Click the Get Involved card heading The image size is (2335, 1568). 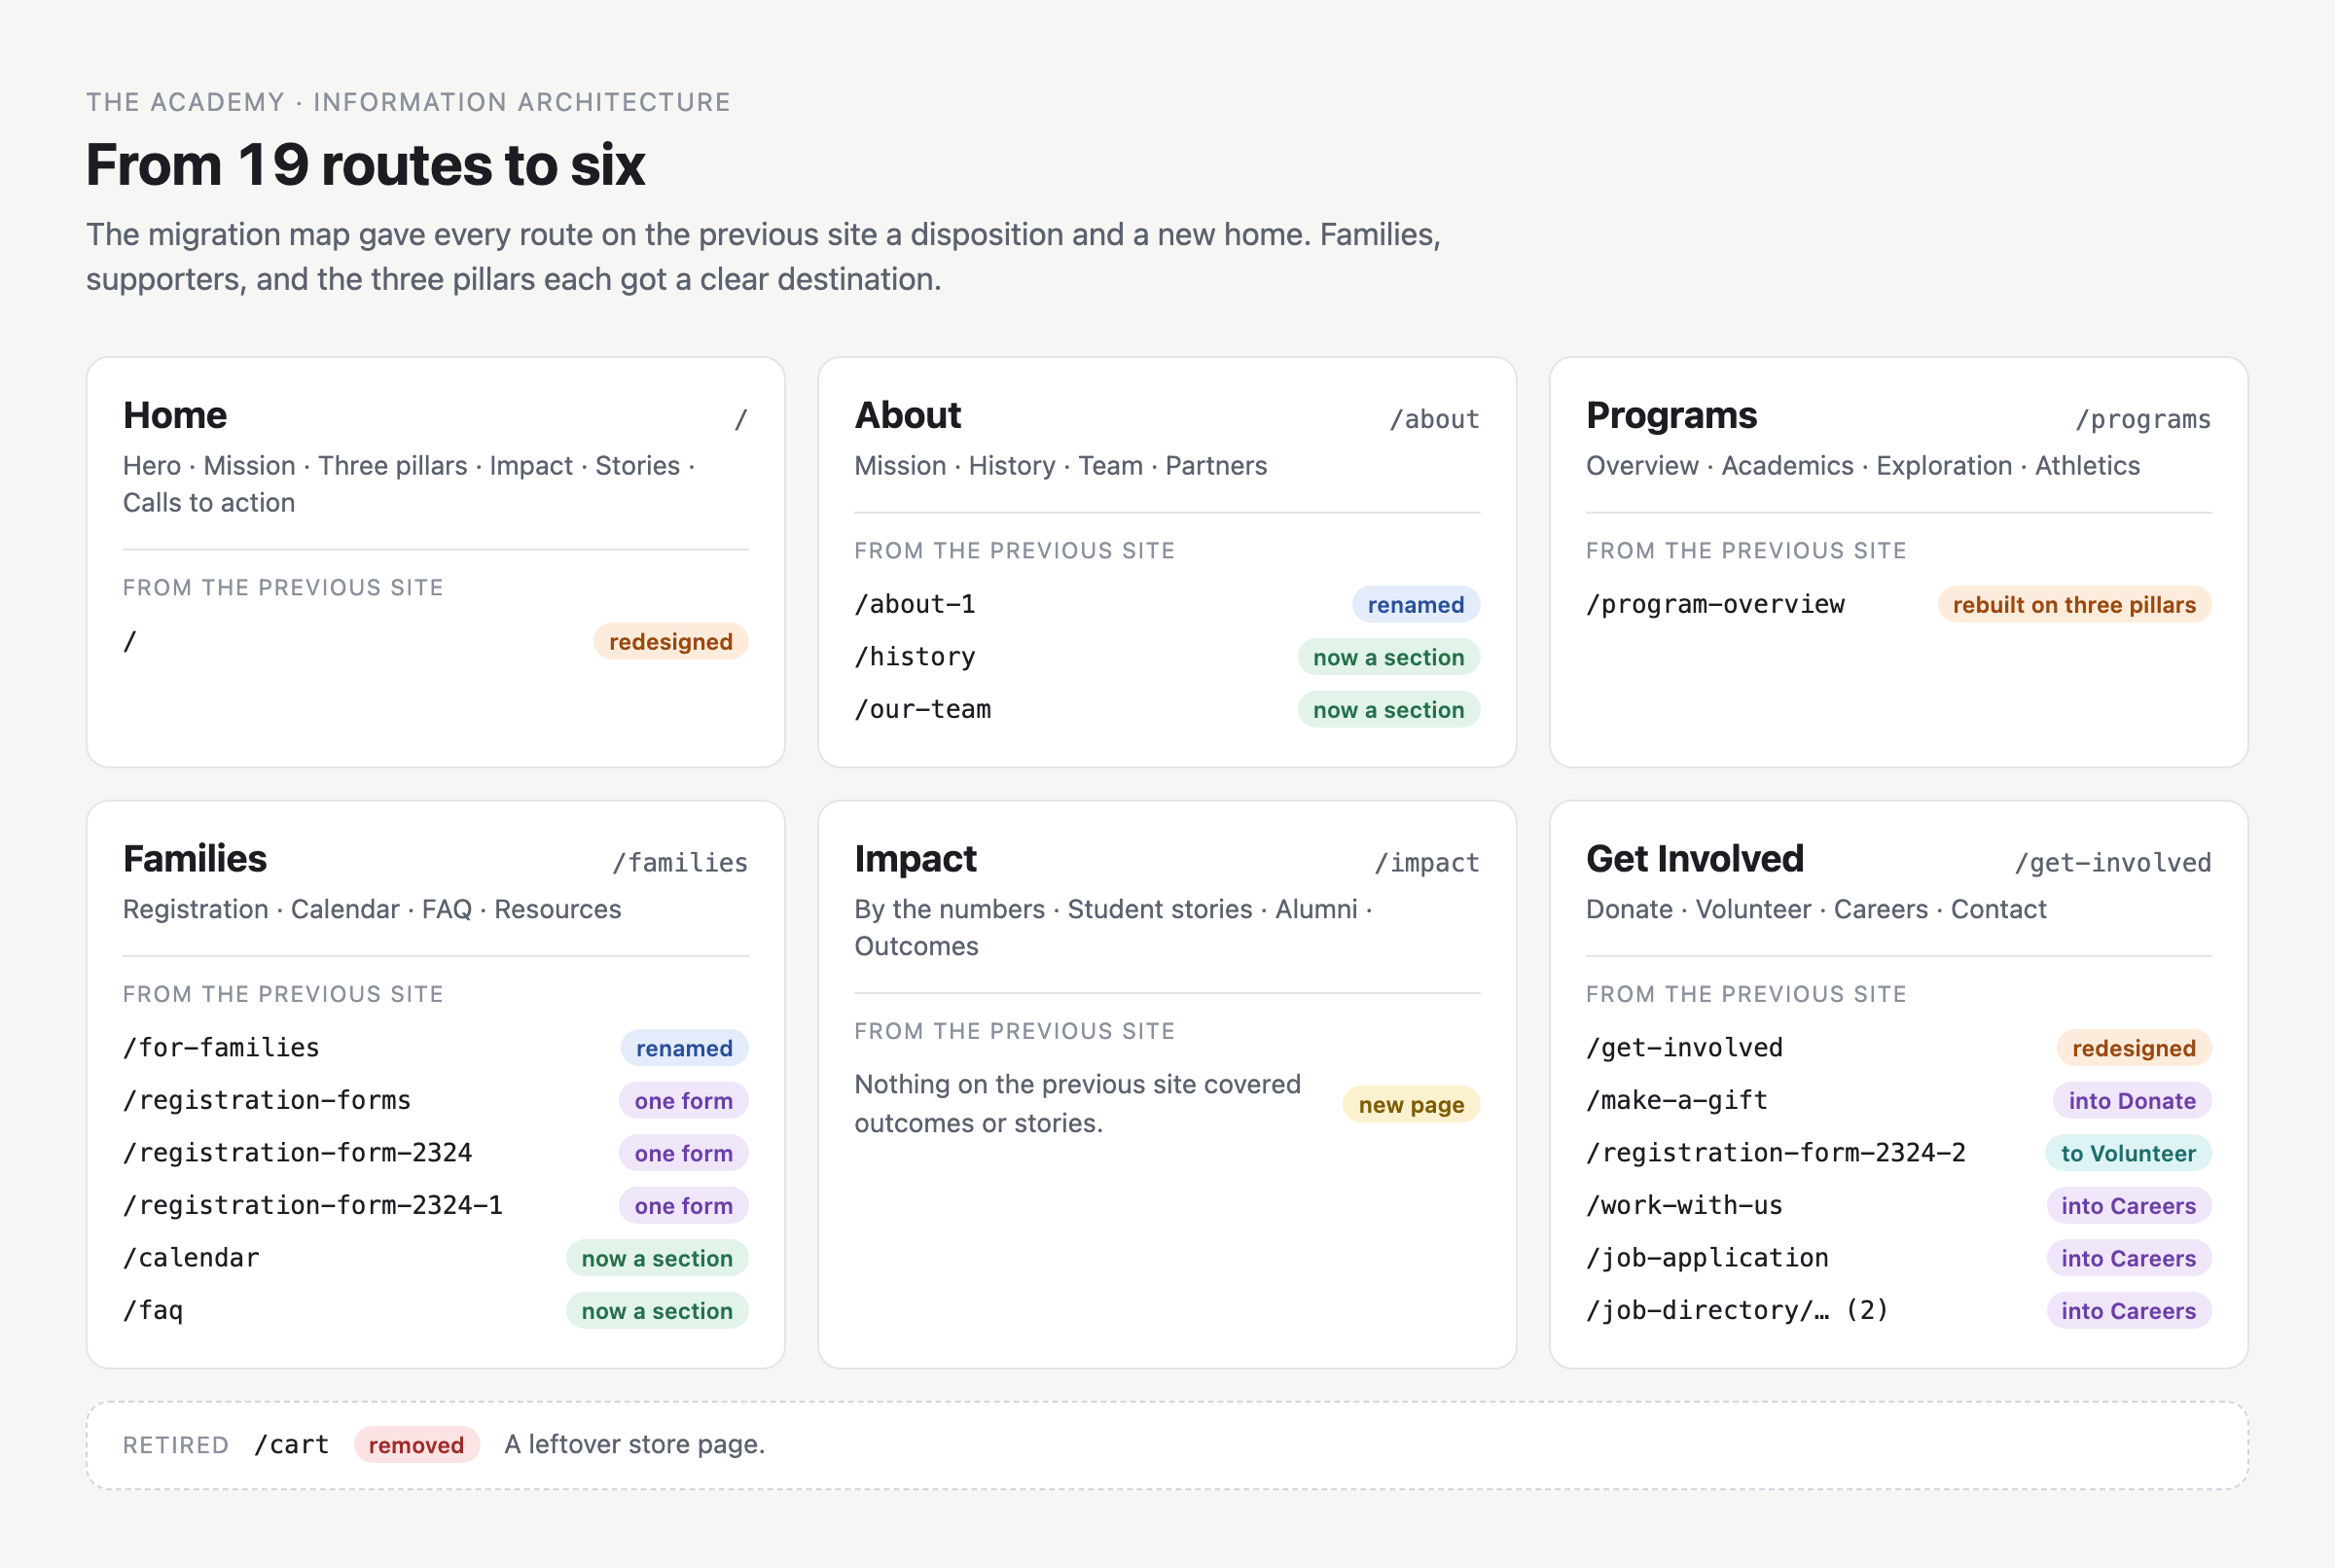(x=1695, y=859)
